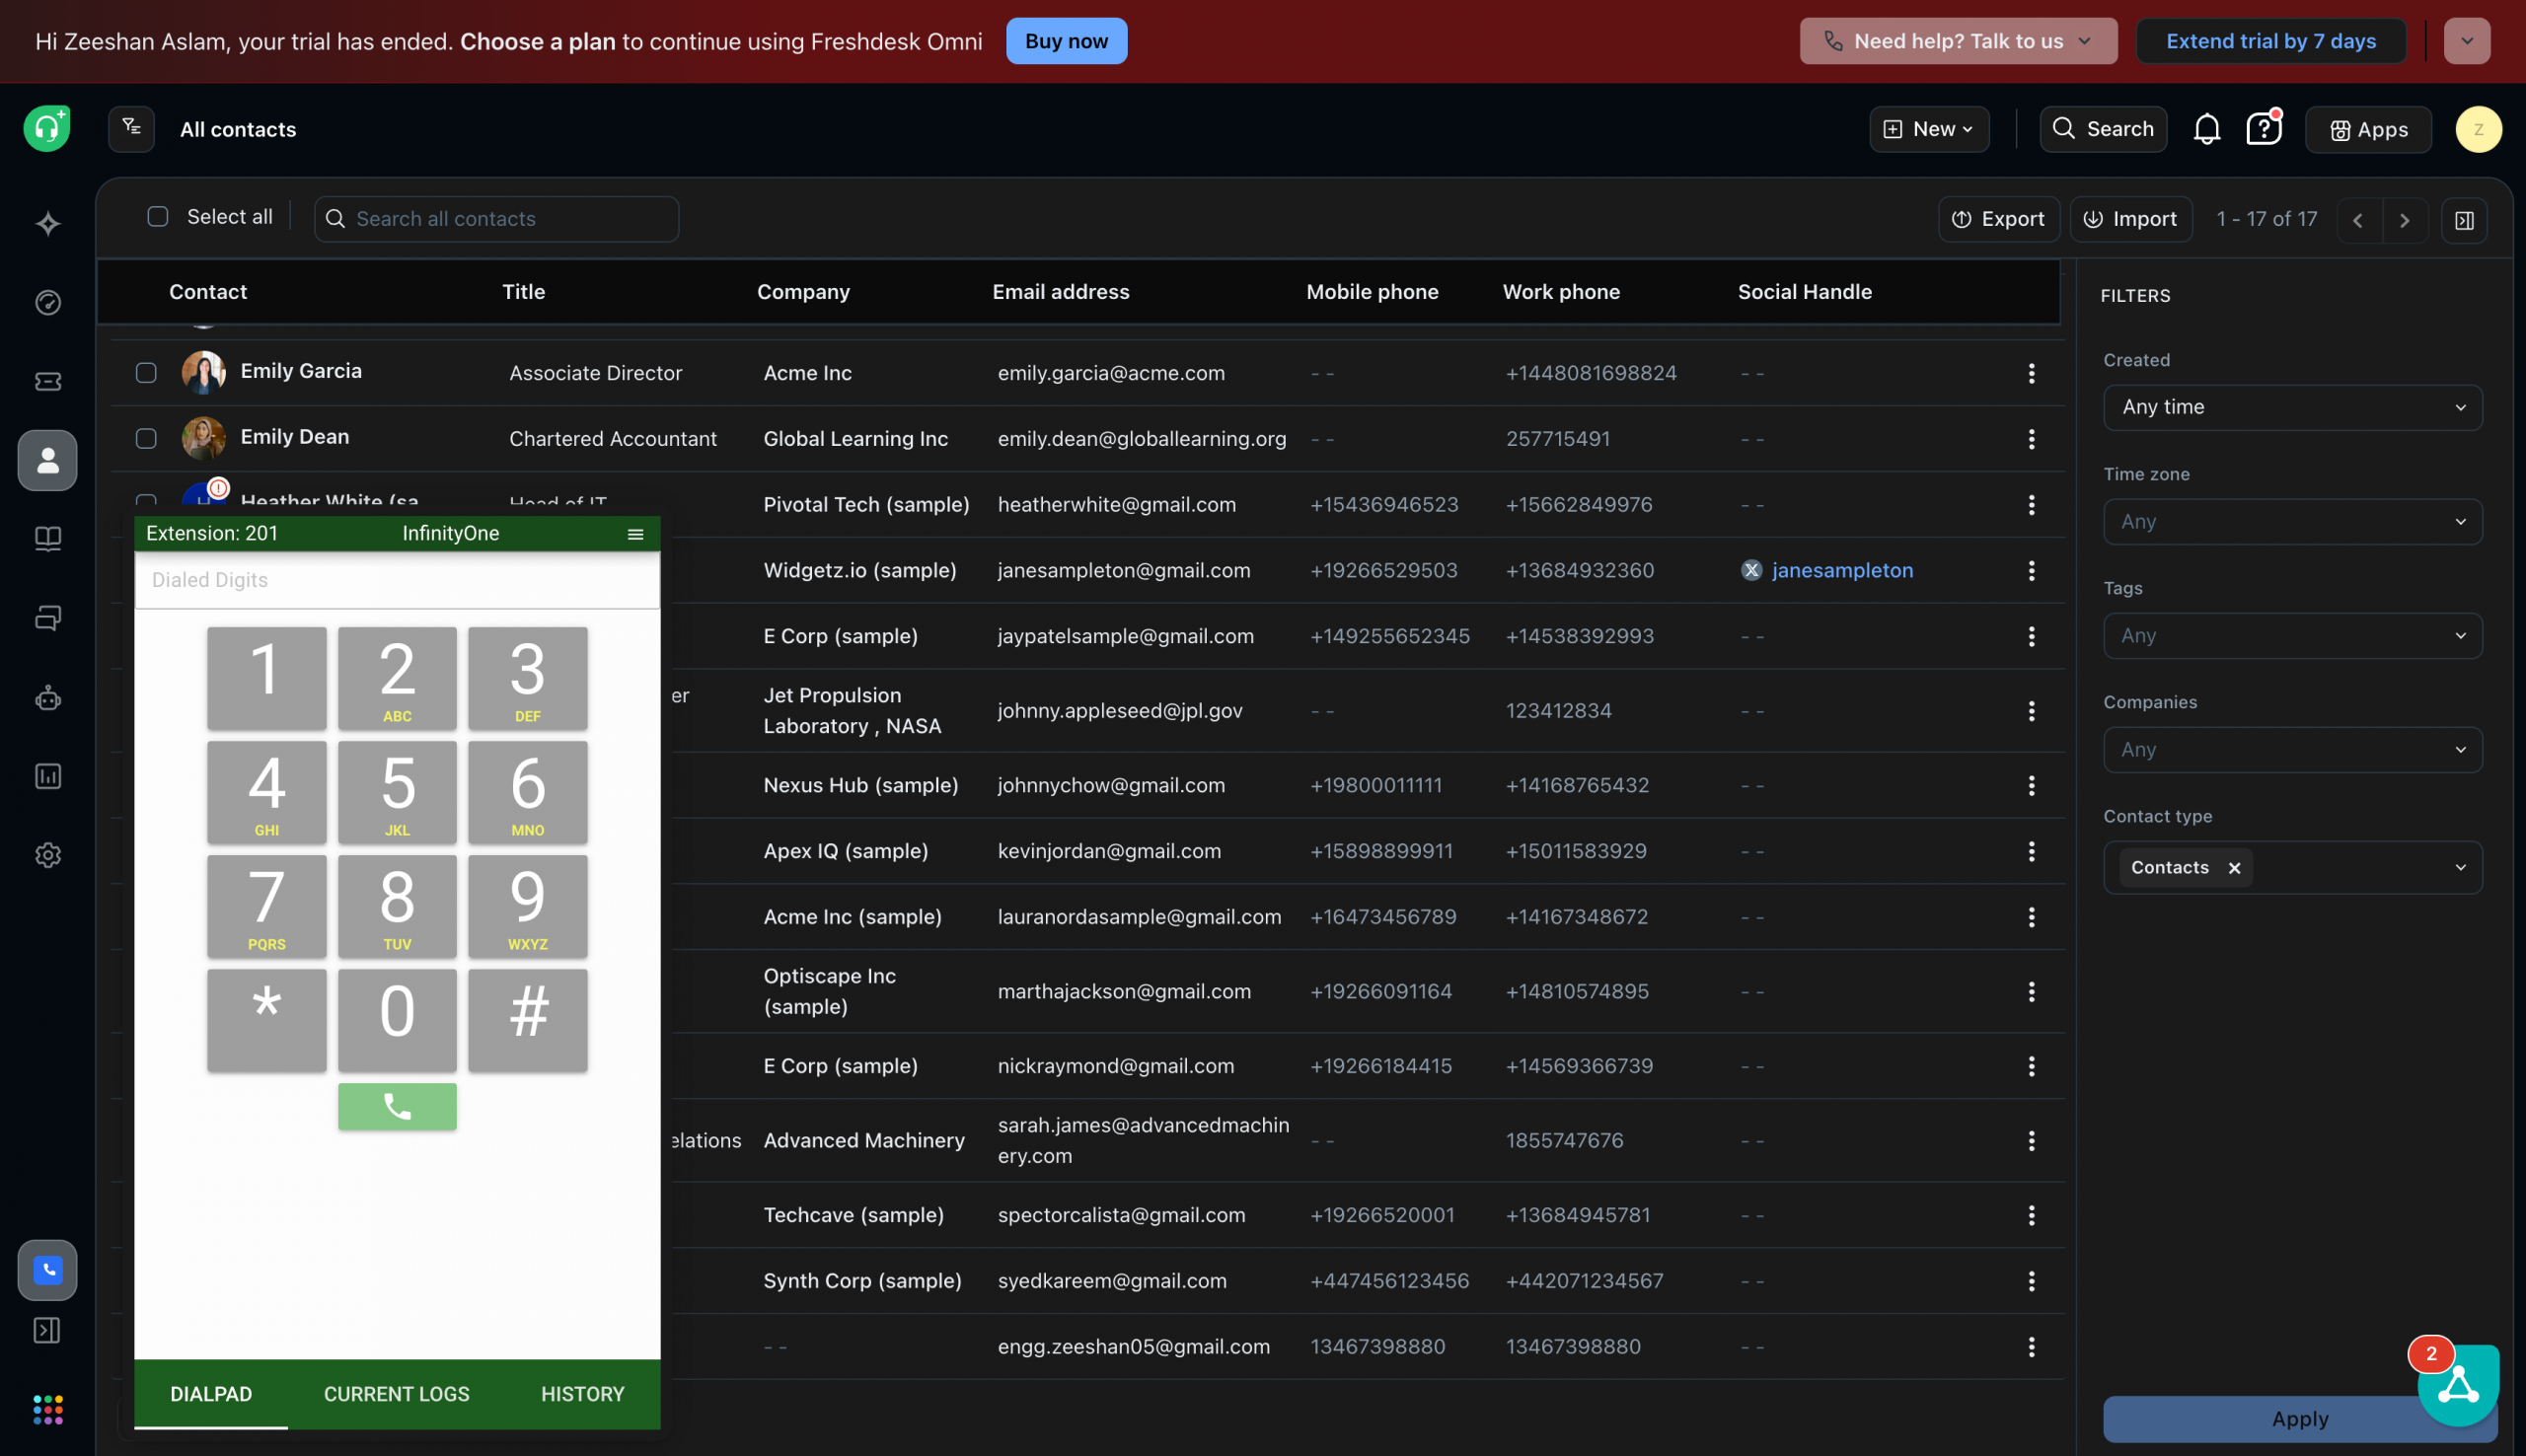The height and width of the screenshot is (1456, 2526).
Task: Open the Tickets sidebar icon
Action: [x=48, y=381]
